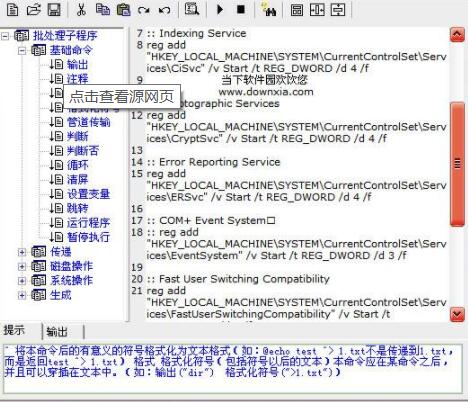Viewport: 468px width, 402px height.
Task: Switch to the 输出 bottom tab
Action: pos(57,332)
